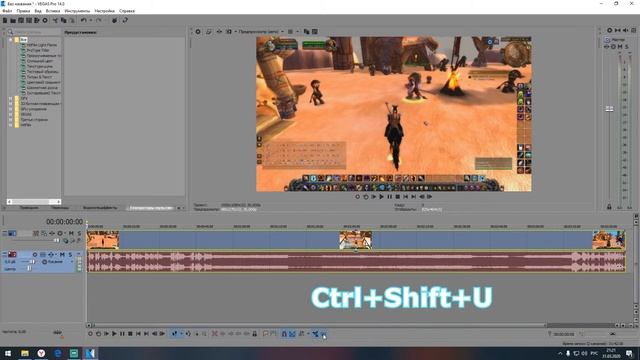This screenshot has height=360, width=640.
Task: Click the timeline record button
Action: [x=91, y=334]
